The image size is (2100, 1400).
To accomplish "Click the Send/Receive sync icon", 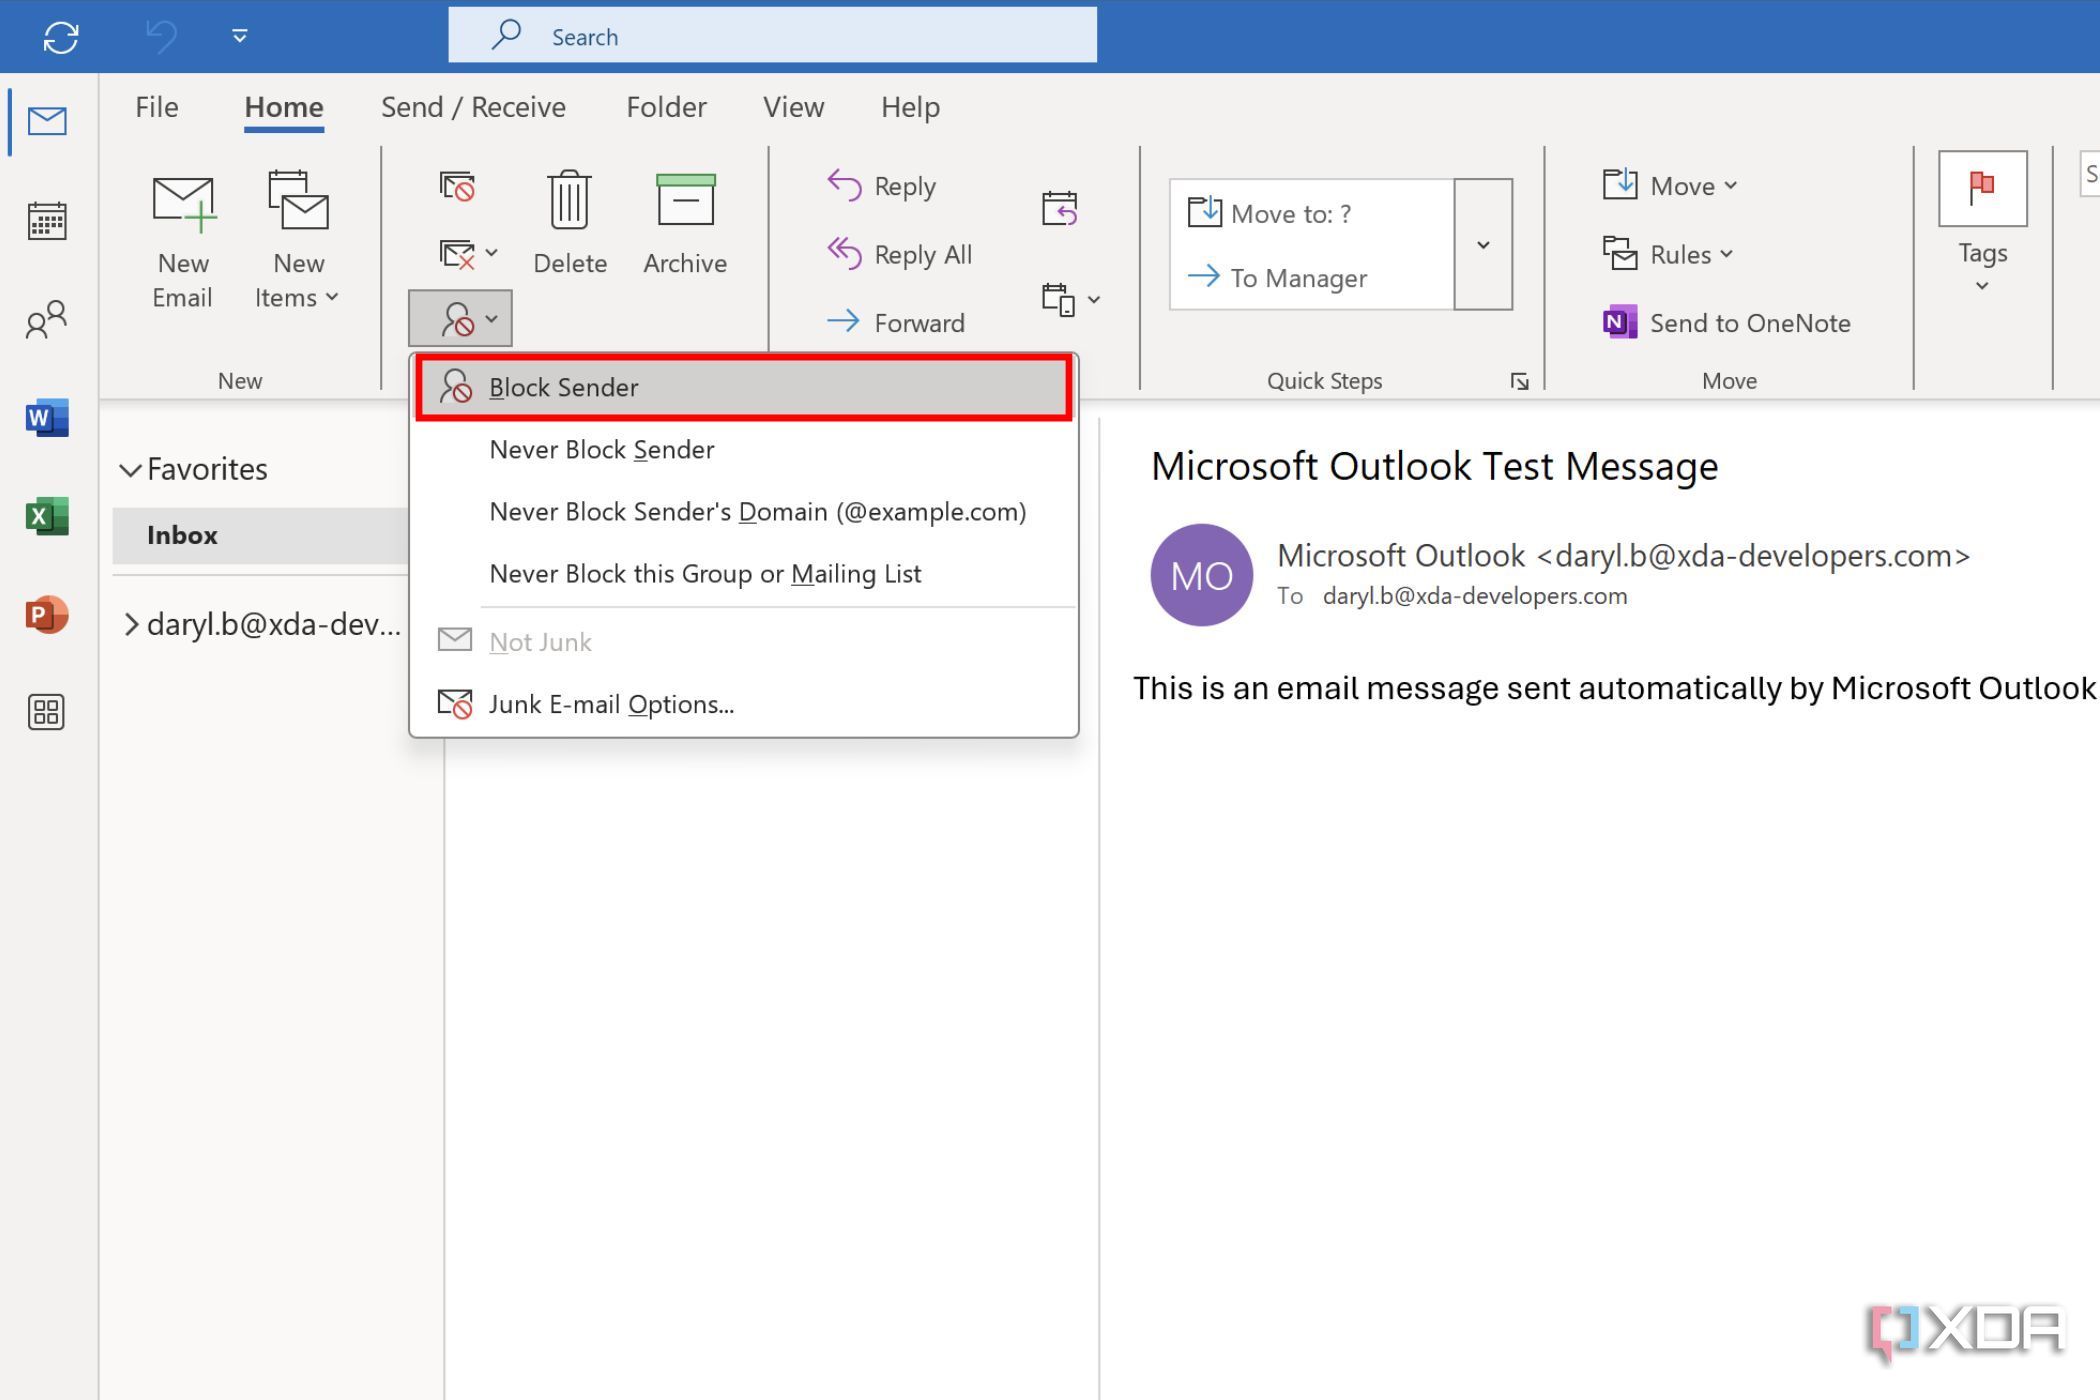I will 59,36.
